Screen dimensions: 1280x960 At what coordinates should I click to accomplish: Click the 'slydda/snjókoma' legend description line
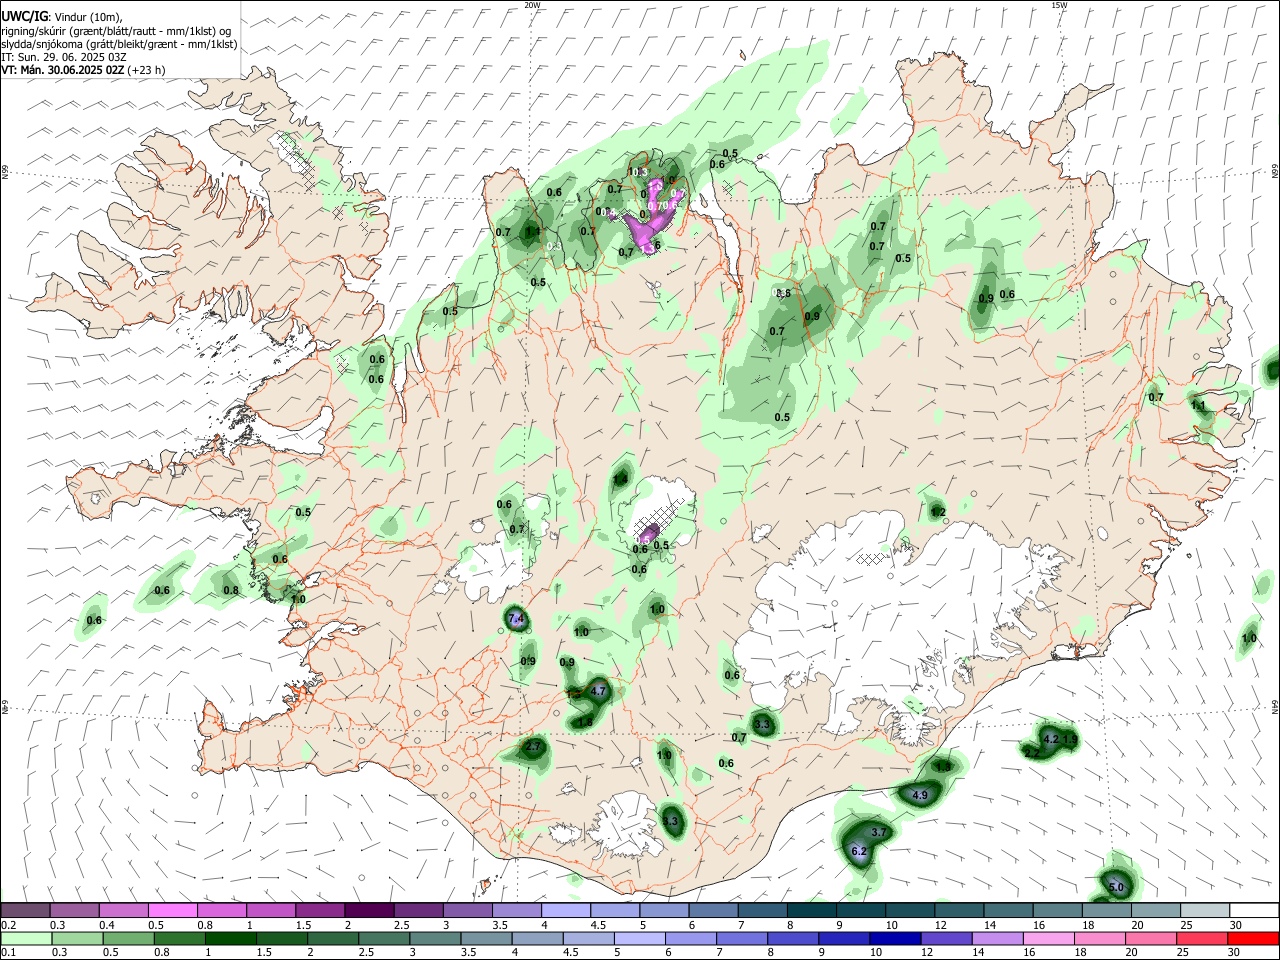(x=119, y=44)
